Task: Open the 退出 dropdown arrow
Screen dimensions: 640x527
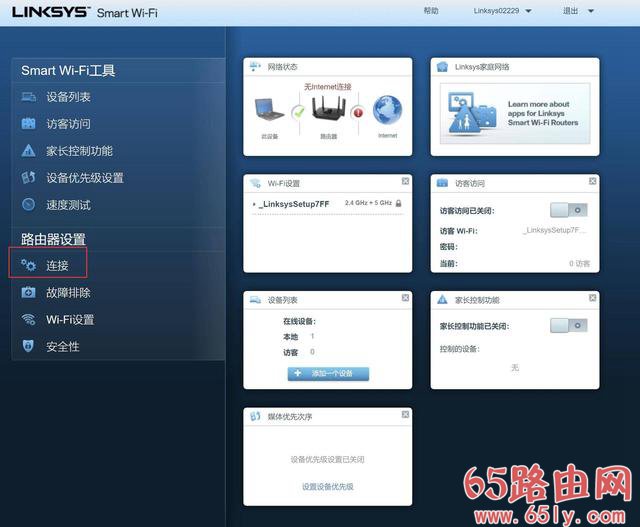Action: point(591,11)
